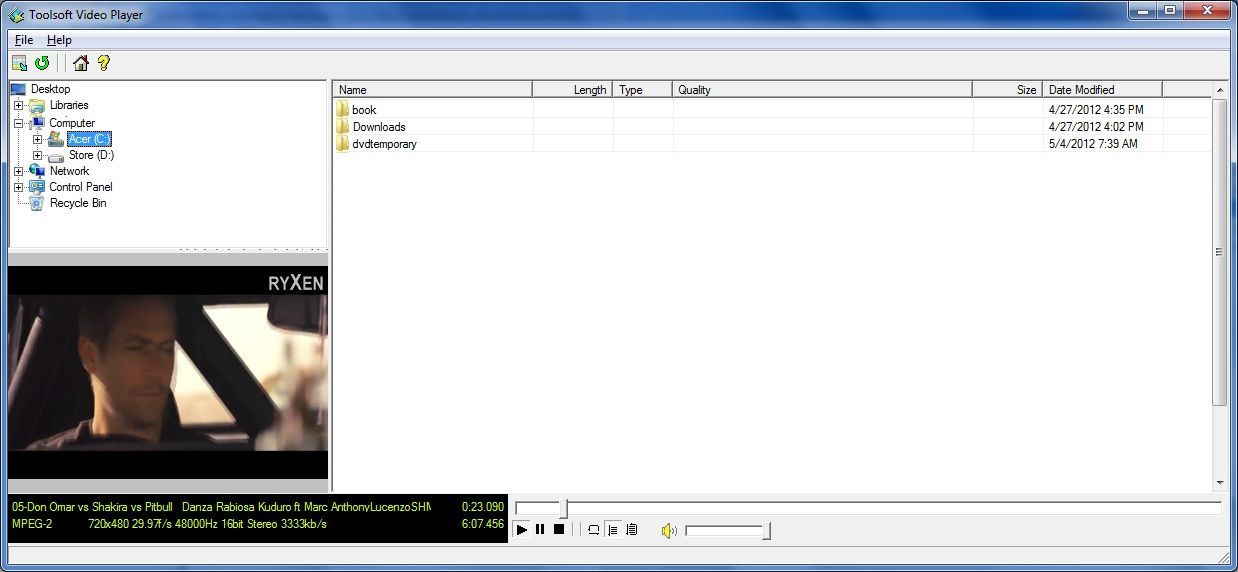Click date 4/27/2012 4:35 PM
Screen dimensions: 1238x572
[x=1096, y=110]
